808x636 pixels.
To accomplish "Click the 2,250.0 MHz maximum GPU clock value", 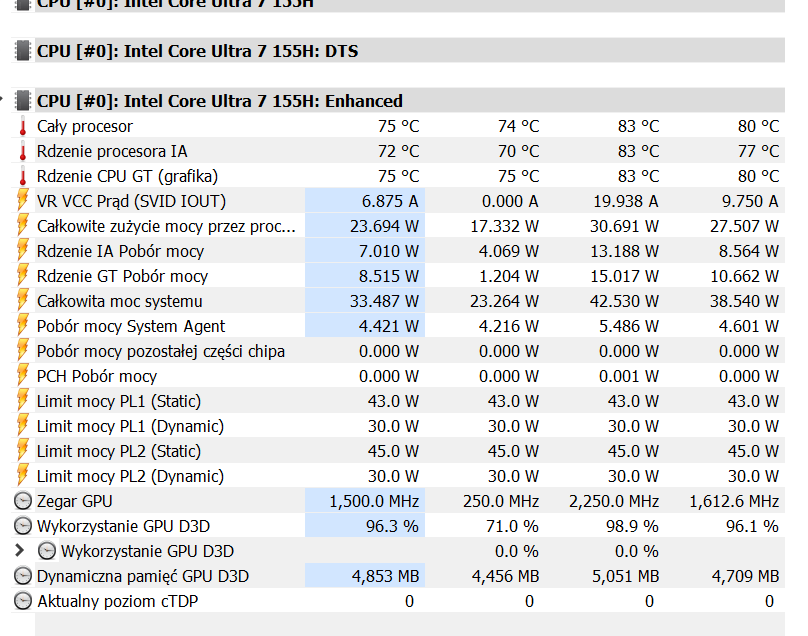I will click(x=614, y=501).
